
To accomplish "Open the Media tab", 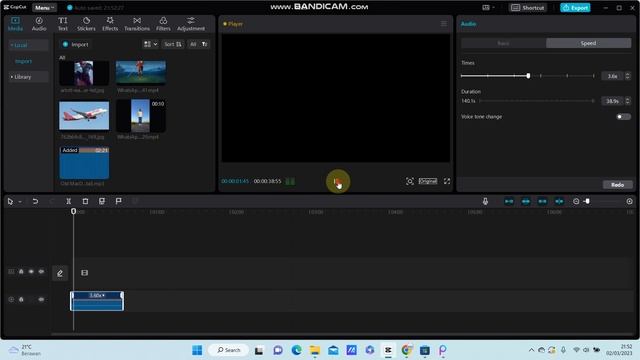I will pyautogui.click(x=15, y=24).
